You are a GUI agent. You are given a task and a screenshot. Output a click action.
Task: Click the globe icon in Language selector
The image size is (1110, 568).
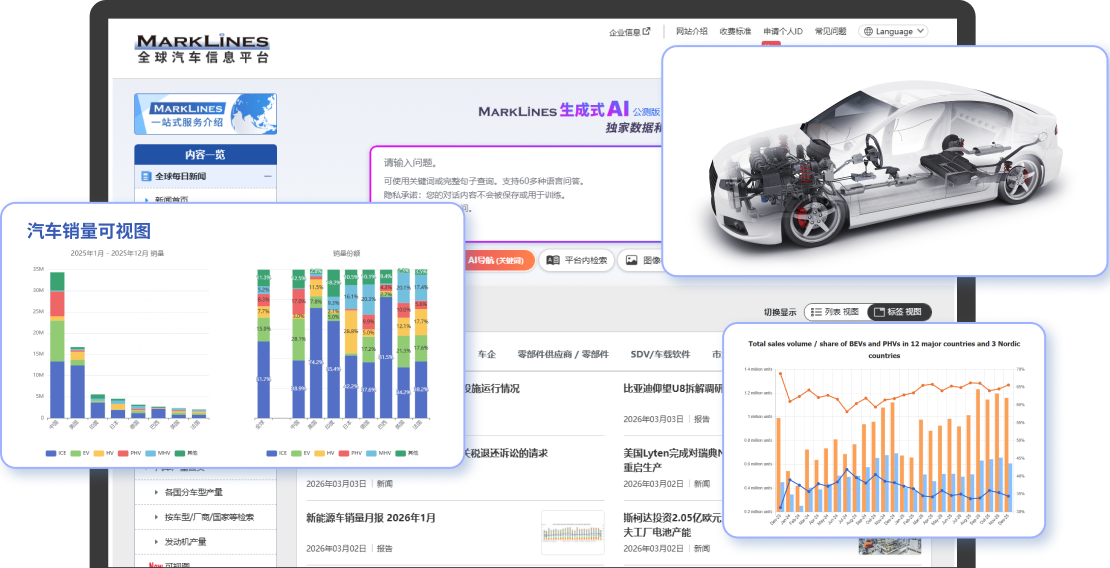click(867, 31)
